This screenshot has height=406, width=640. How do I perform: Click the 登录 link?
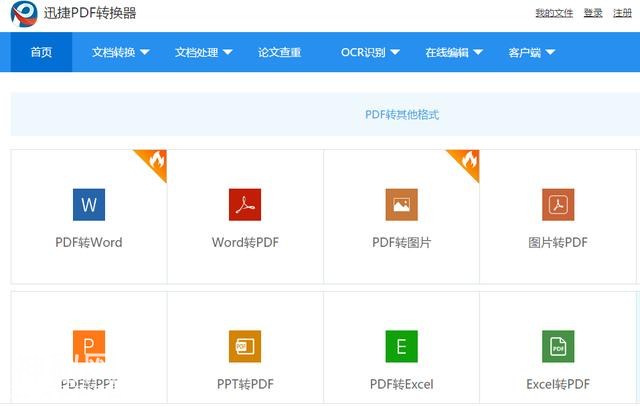click(593, 13)
